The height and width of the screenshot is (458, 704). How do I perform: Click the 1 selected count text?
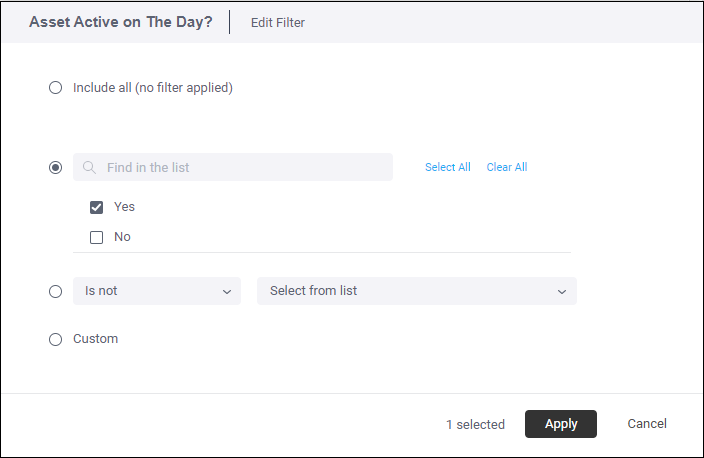click(x=475, y=424)
